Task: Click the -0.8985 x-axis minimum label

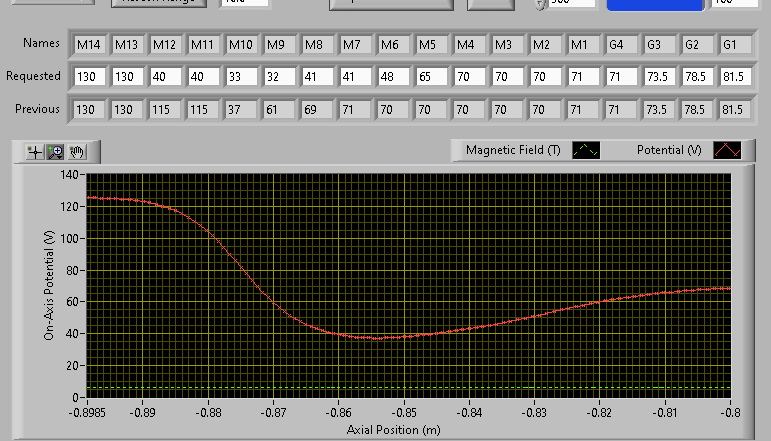Action: 88,412
